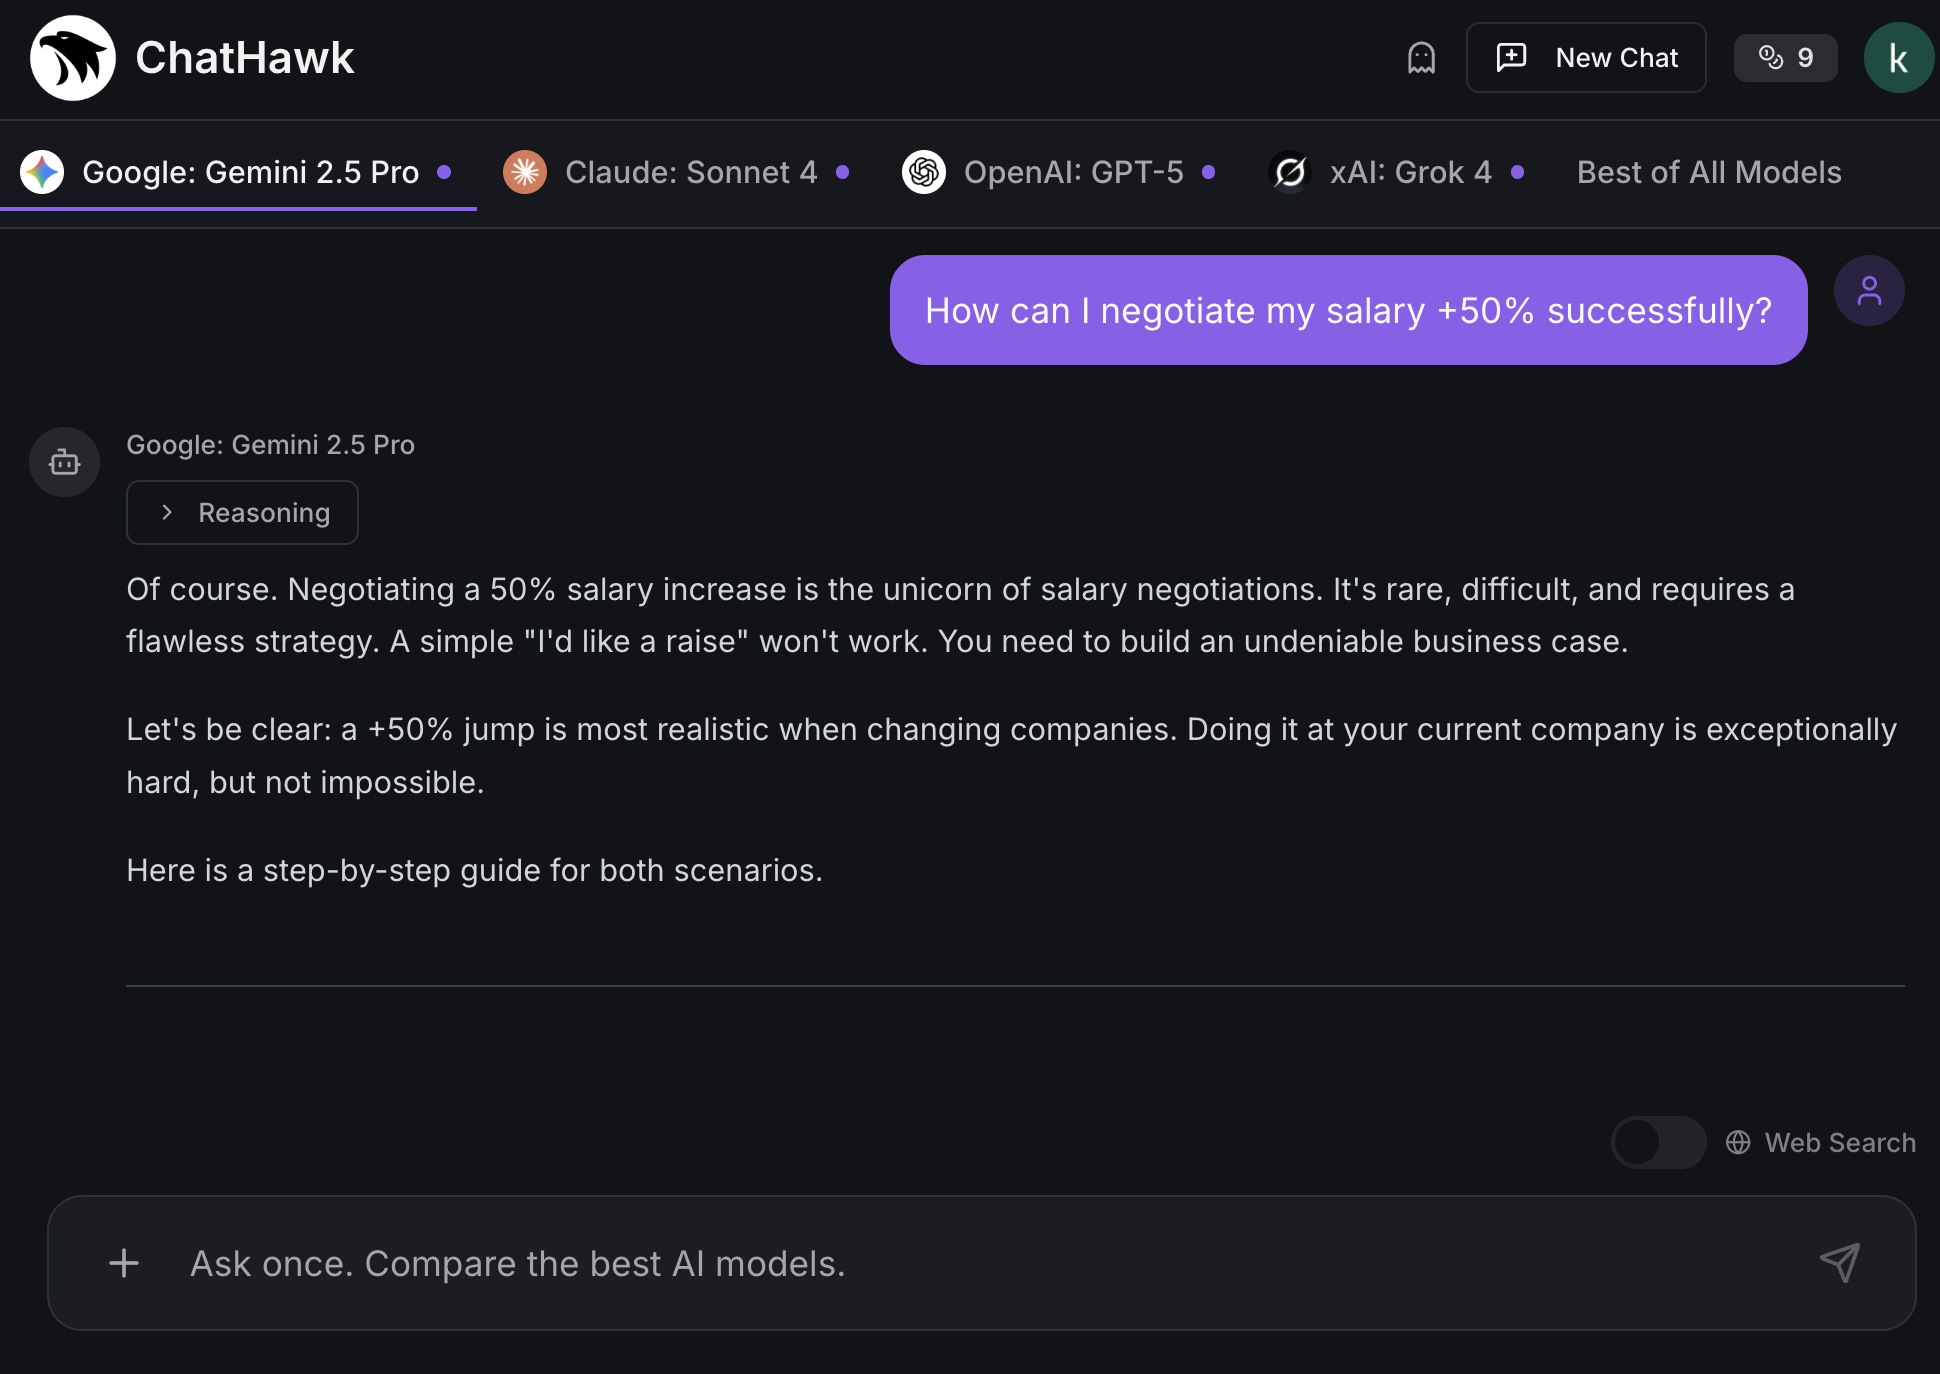Click the plus attachment icon

pos(124,1263)
